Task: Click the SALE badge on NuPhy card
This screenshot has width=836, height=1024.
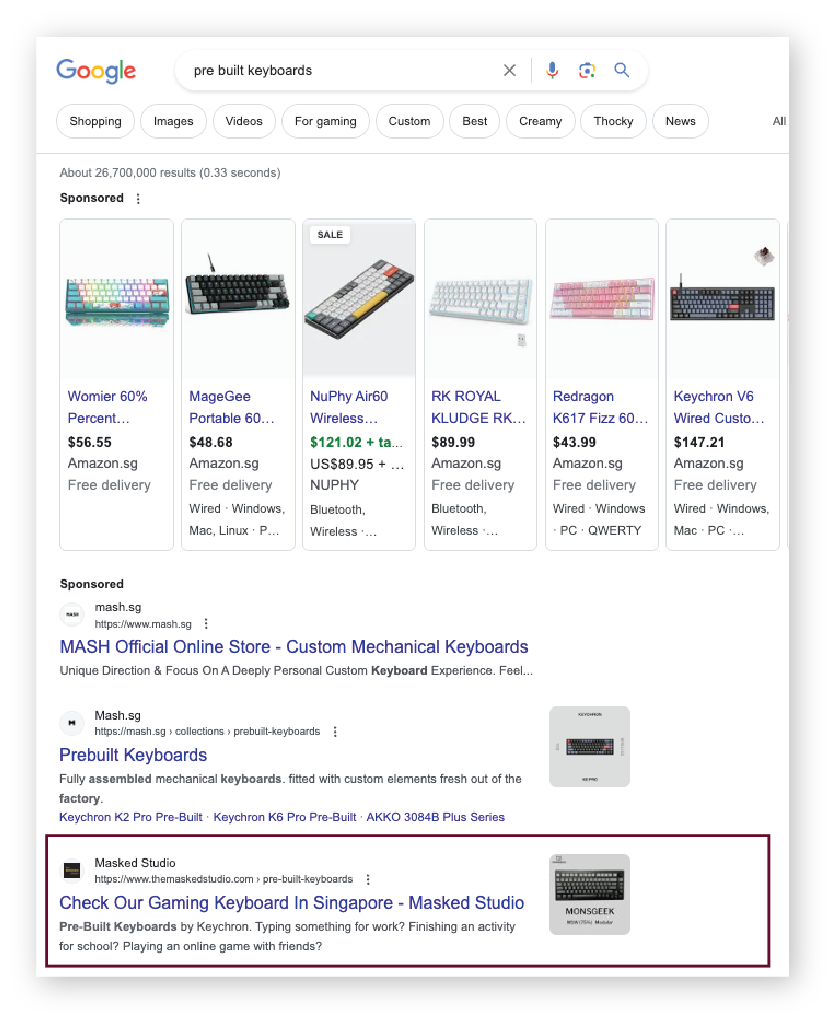Action: [330, 234]
